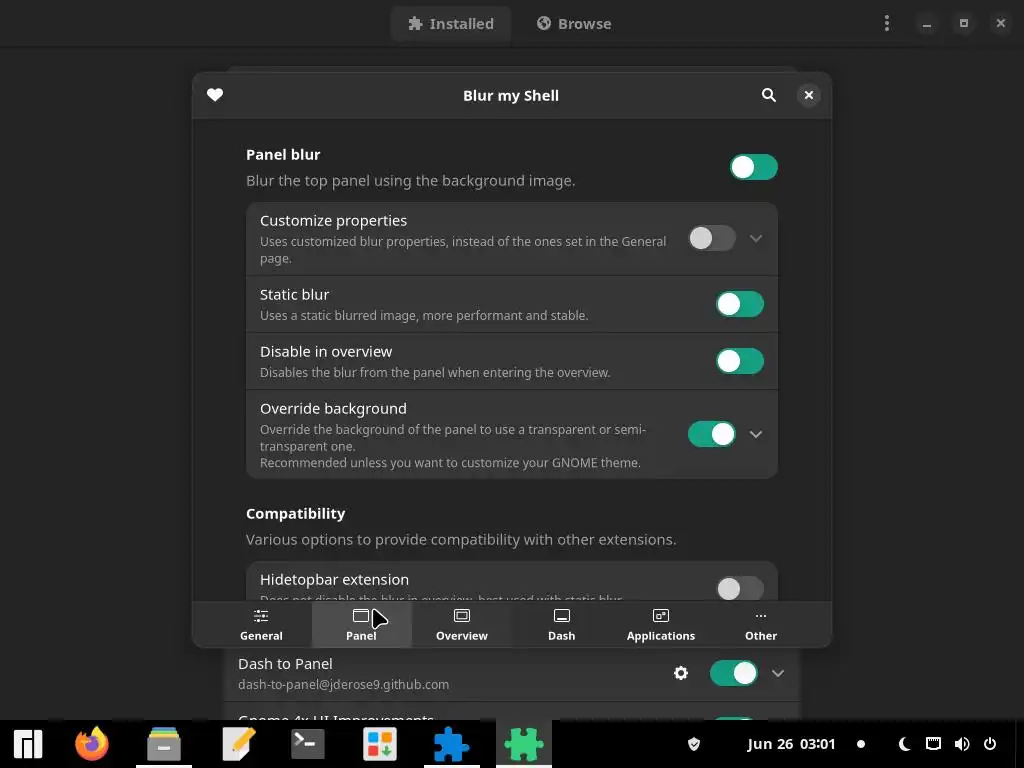Viewport: 1024px width, 768px height.
Task: Toggle Disable in overview switch
Action: (740, 361)
